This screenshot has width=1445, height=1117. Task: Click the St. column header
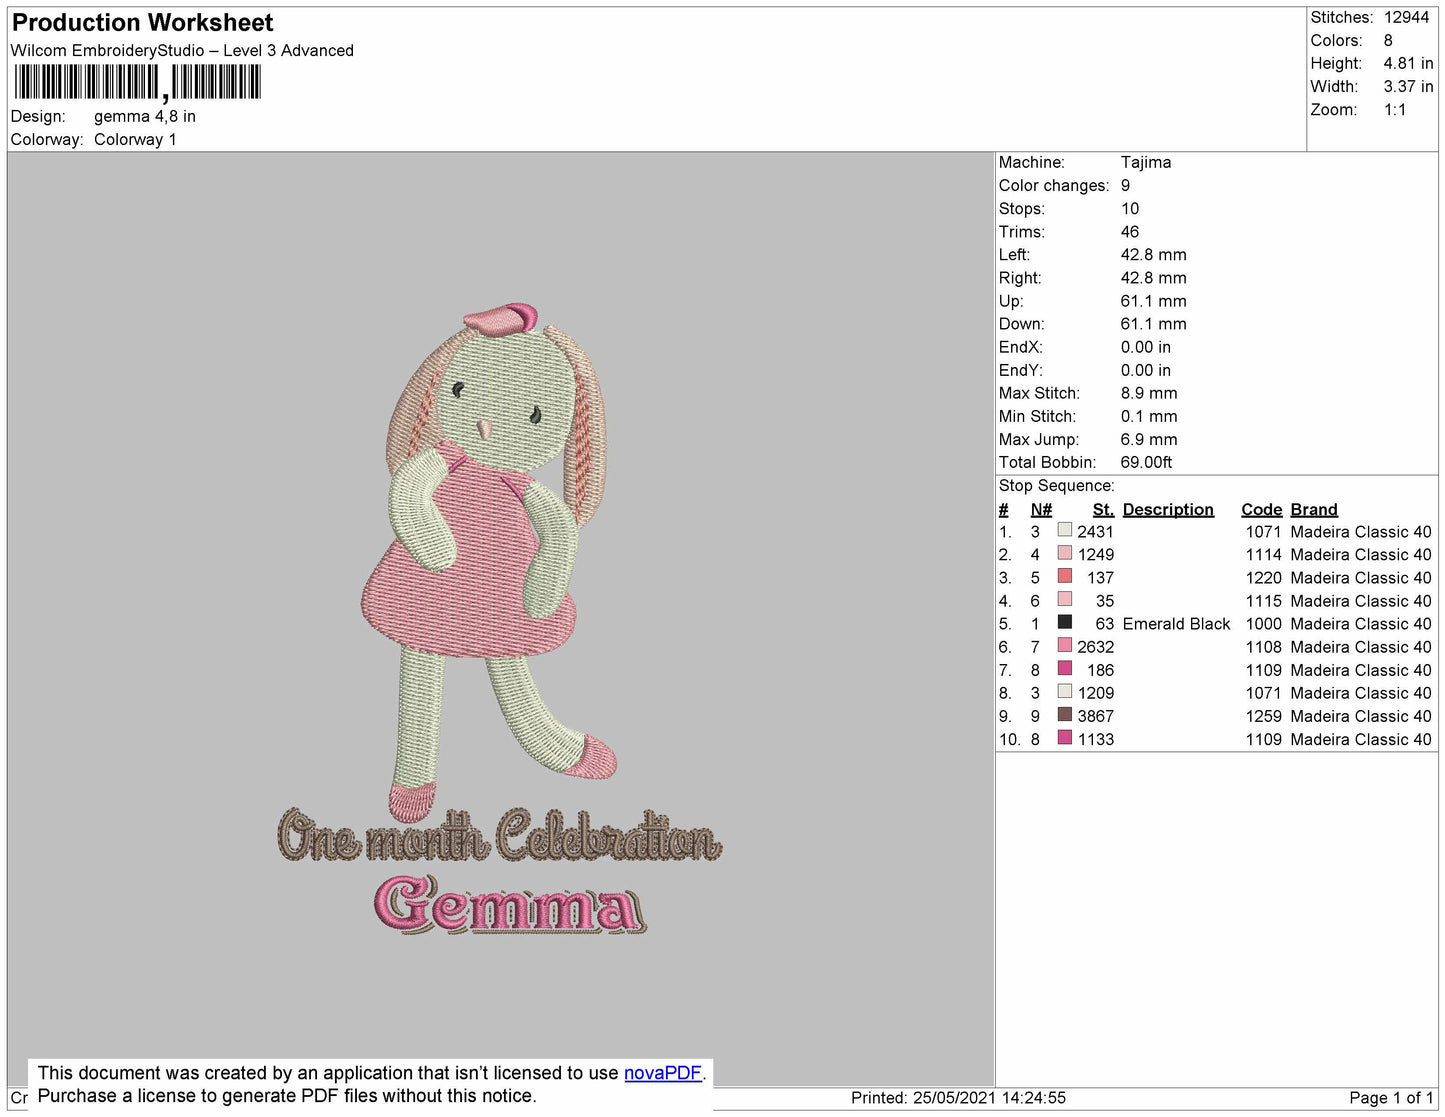1103,509
